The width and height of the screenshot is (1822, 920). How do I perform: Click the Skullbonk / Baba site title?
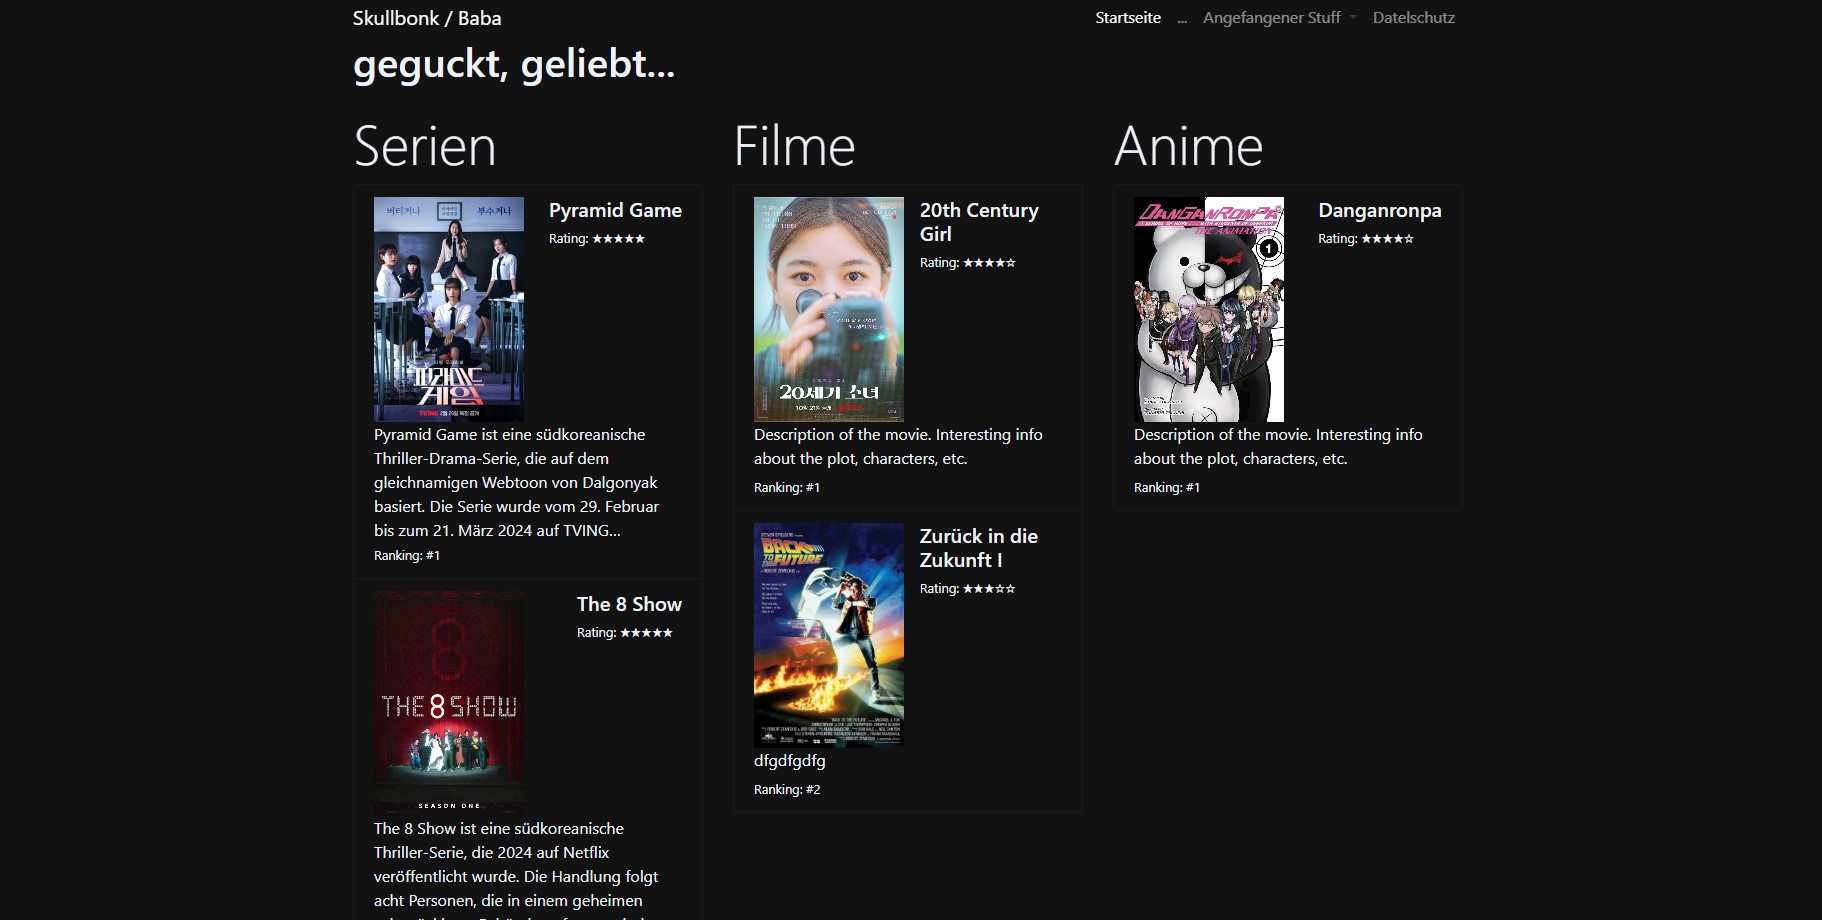pyautogui.click(x=427, y=18)
